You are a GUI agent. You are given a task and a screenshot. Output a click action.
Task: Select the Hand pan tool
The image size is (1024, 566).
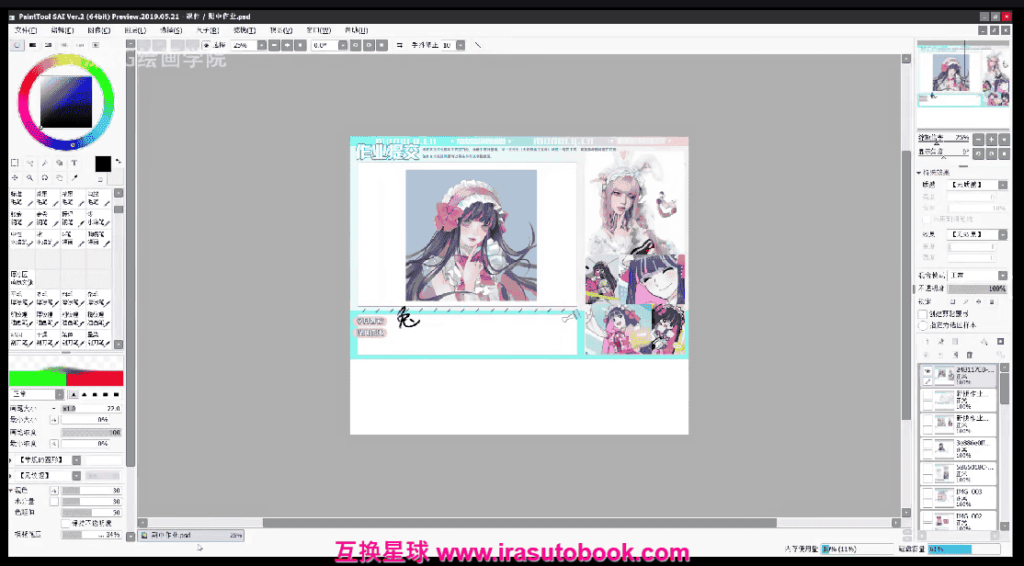[x=59, y=178]
